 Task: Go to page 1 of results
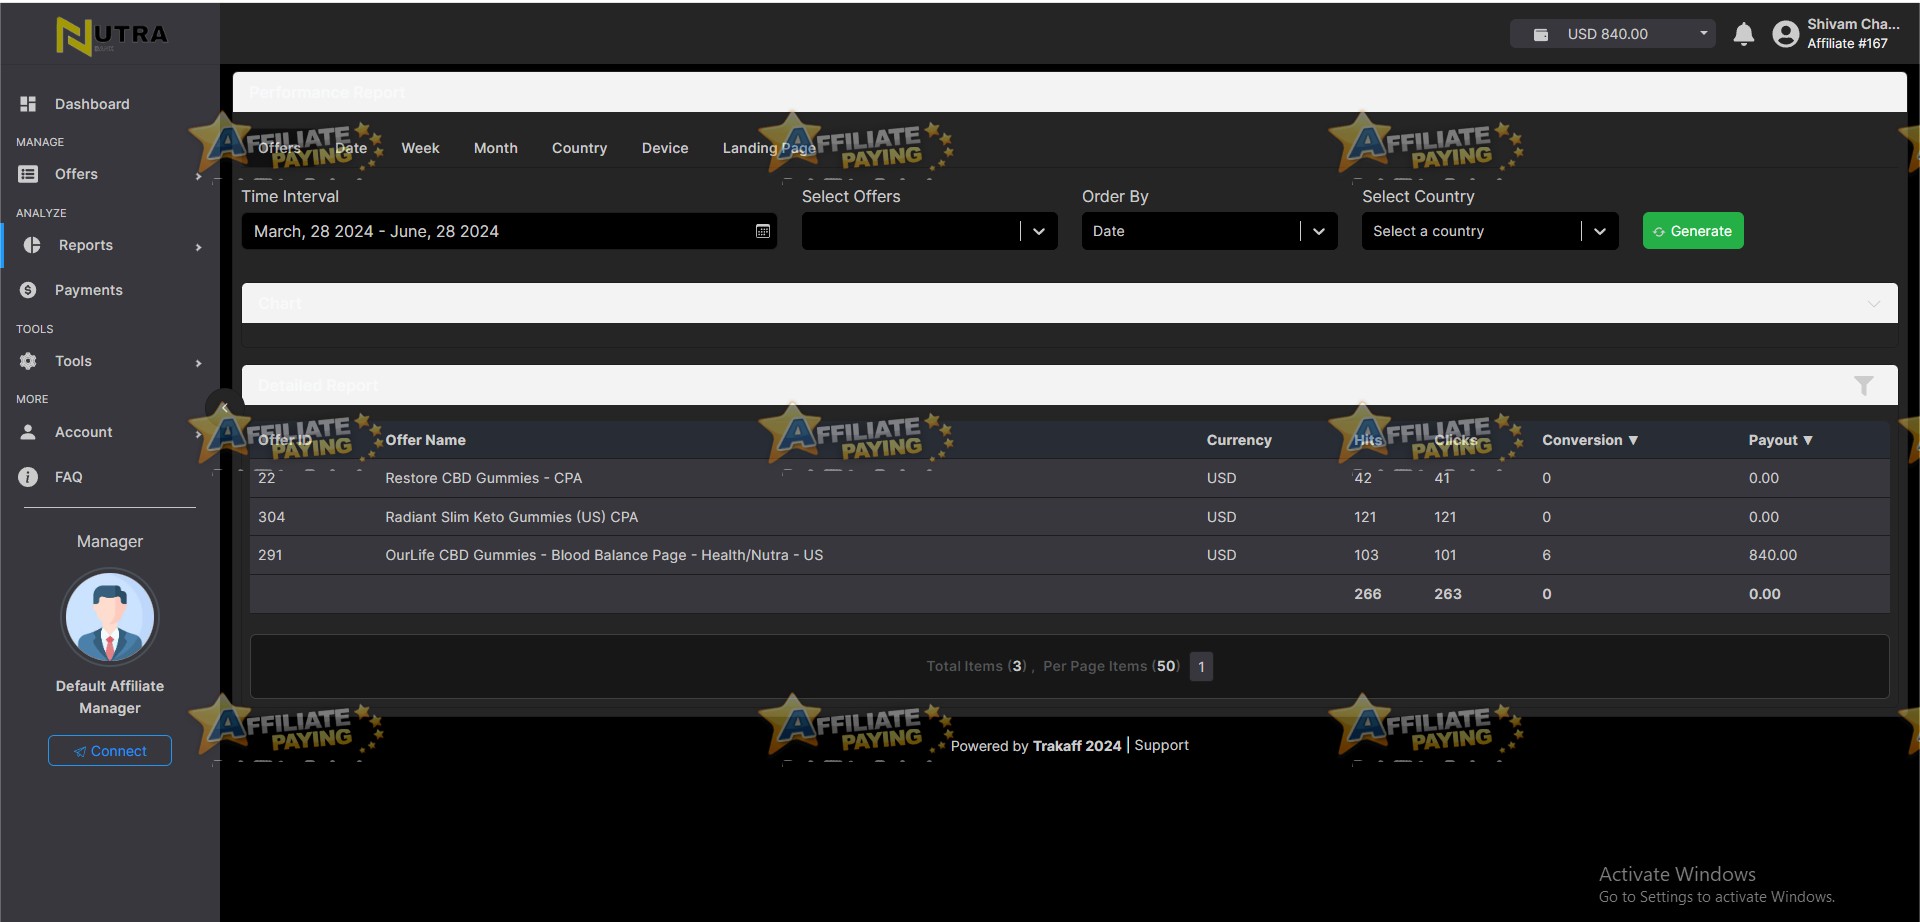tap(1201, 667)
